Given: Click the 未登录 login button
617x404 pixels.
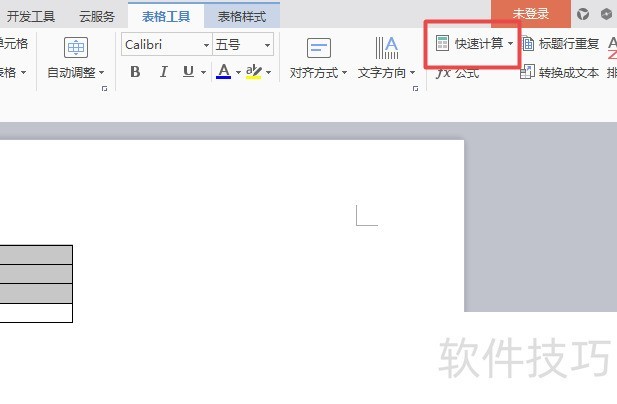Looking at the screenshot, I should coord(530,14).
